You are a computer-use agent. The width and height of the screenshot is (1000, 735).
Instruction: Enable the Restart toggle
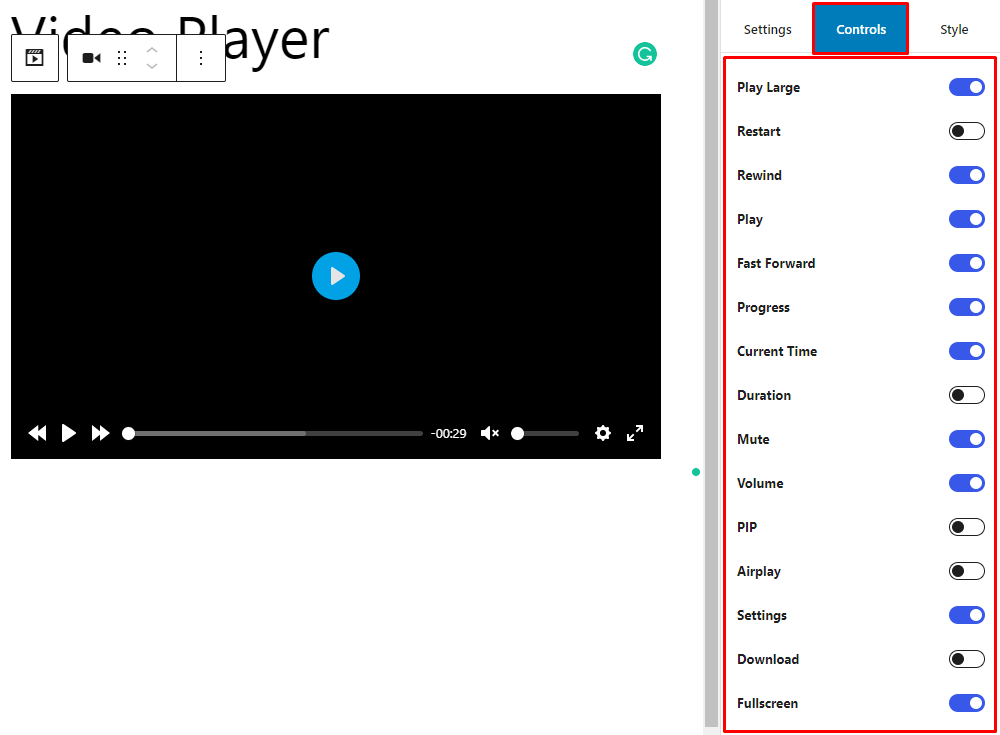coord(966,131)
